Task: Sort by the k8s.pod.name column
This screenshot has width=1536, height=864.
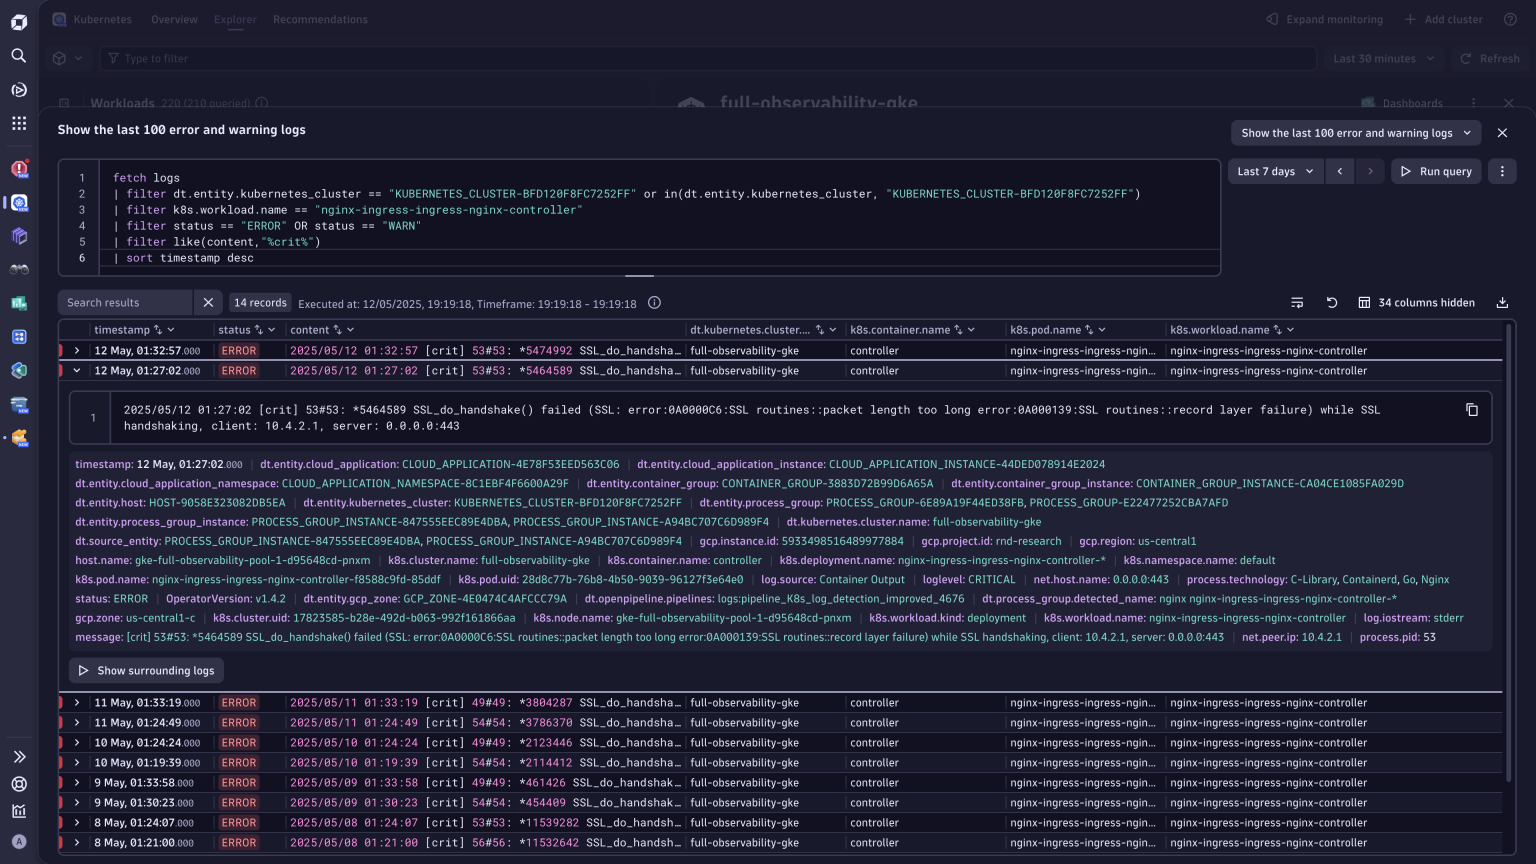Action: (1089, 330)
